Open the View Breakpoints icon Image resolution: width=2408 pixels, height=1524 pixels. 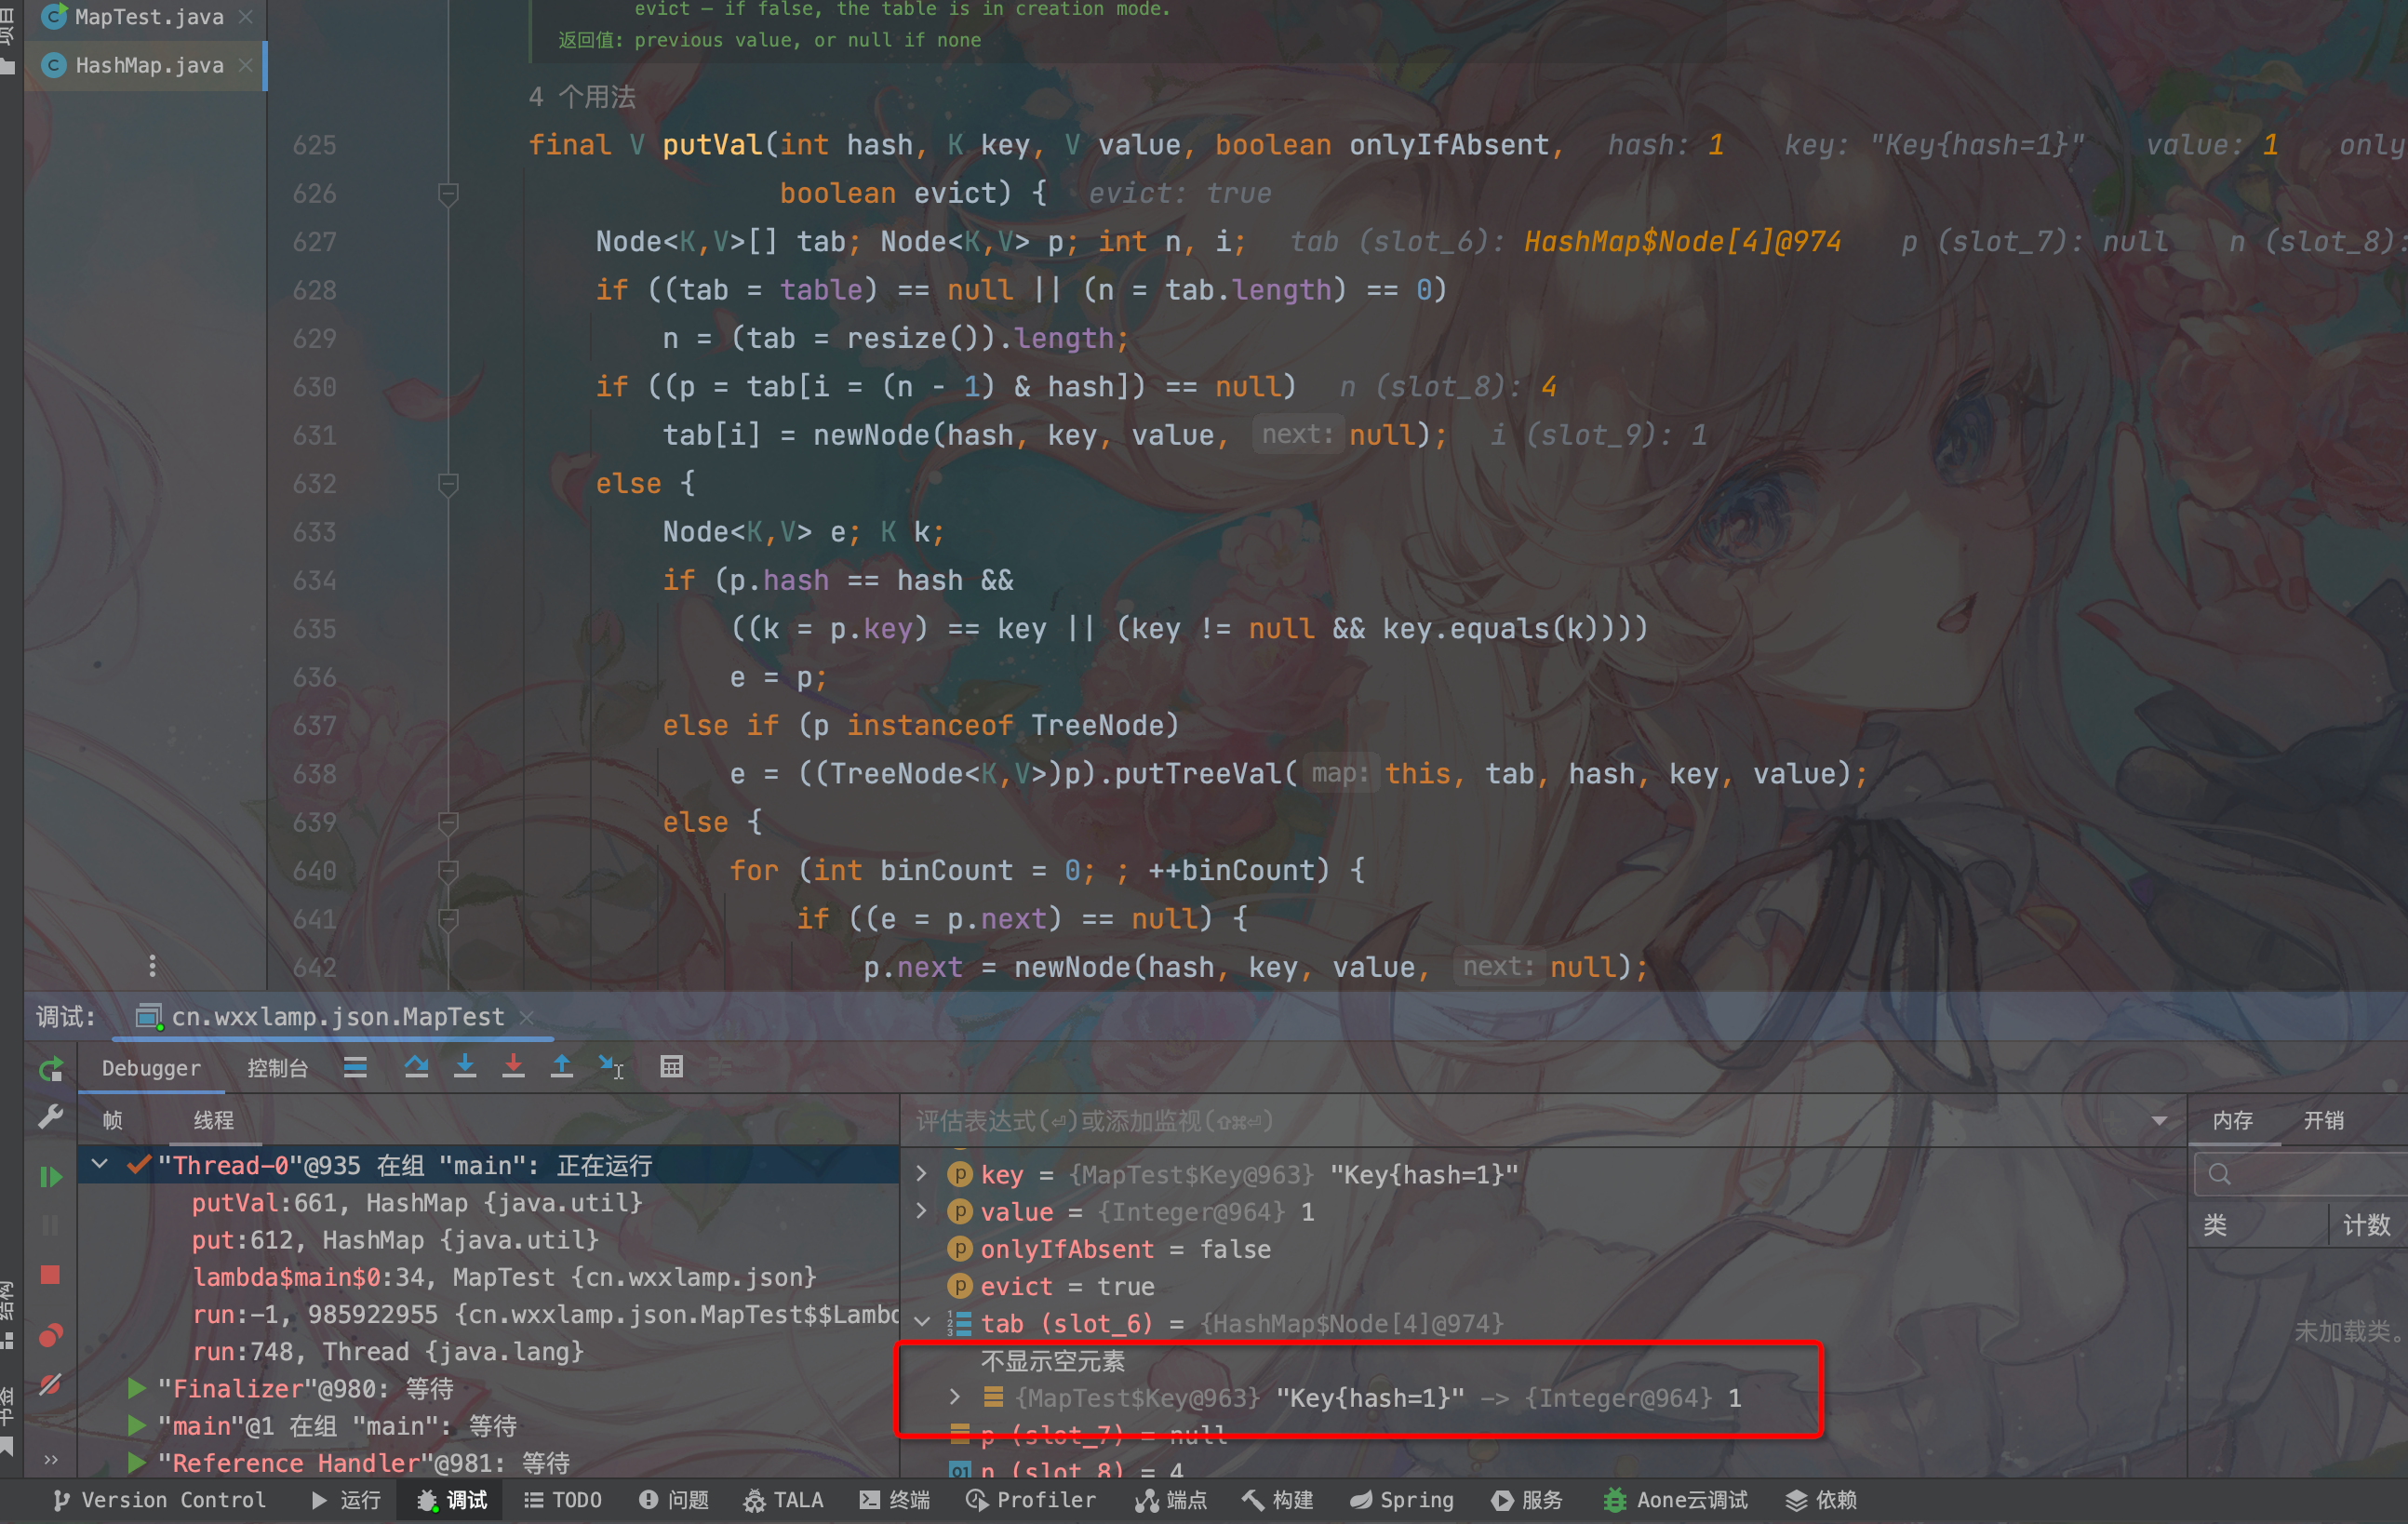click(x=50, y=1335)
